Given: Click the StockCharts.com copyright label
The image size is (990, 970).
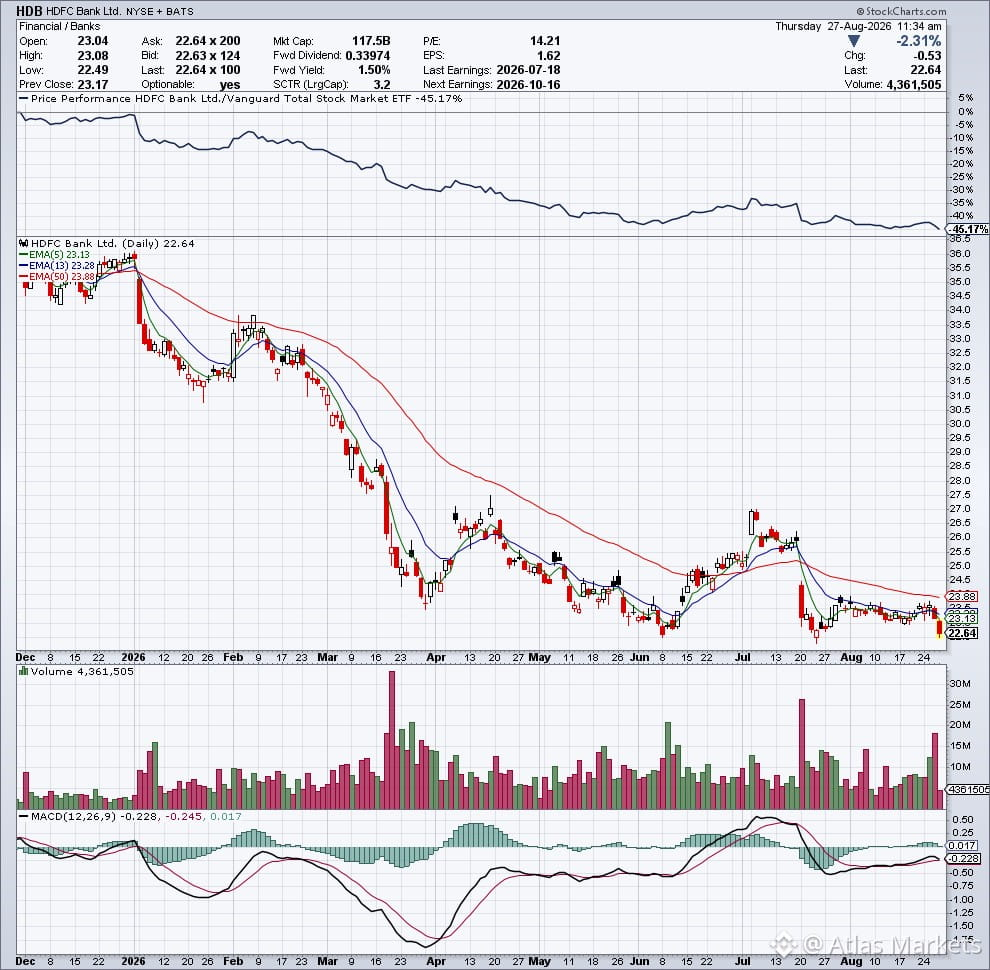Looking at the screenshot, I should pyautogui.click(x=902, y=11).
